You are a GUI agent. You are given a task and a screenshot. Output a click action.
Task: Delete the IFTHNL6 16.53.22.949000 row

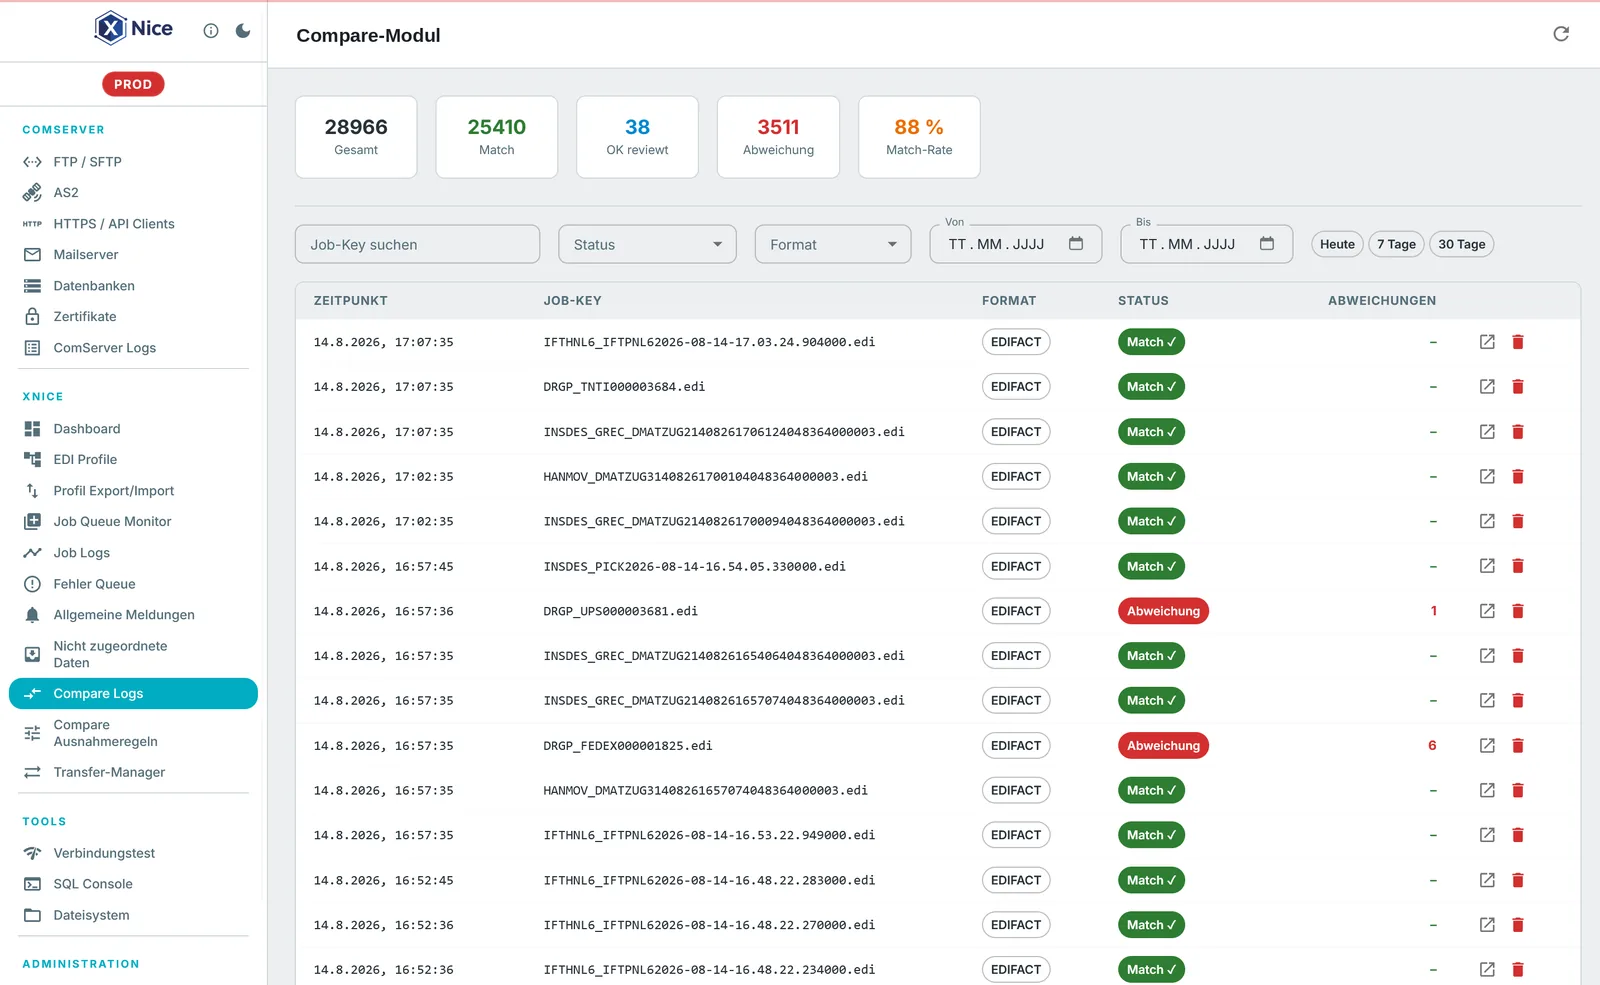1518,835
